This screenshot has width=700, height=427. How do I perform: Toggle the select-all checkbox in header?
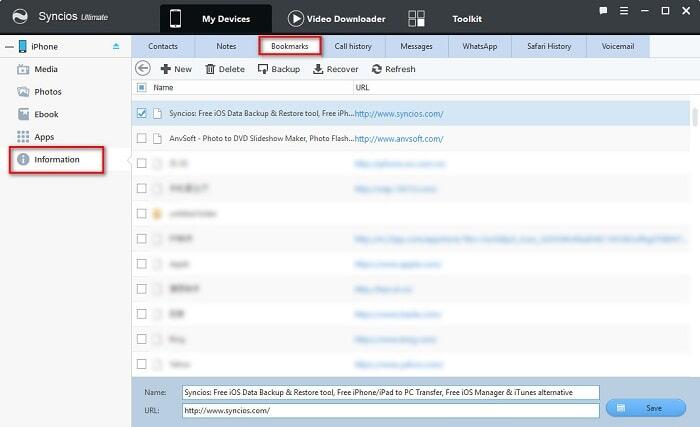click(142, 88)
